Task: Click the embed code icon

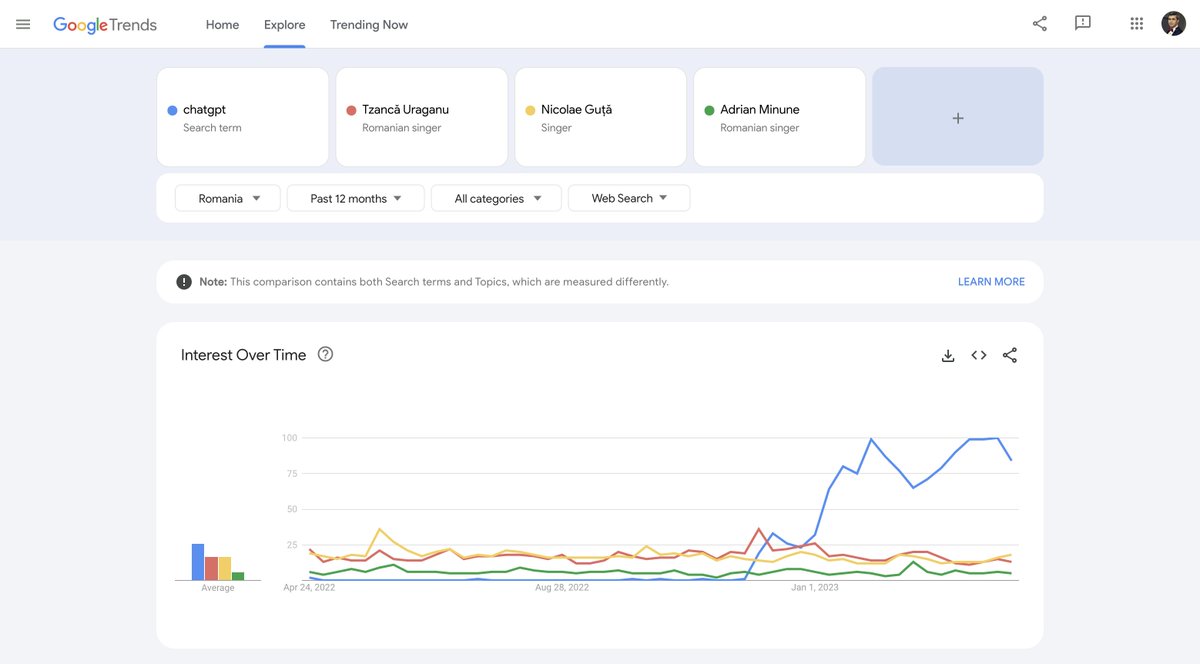Action: tap(979, 355)
